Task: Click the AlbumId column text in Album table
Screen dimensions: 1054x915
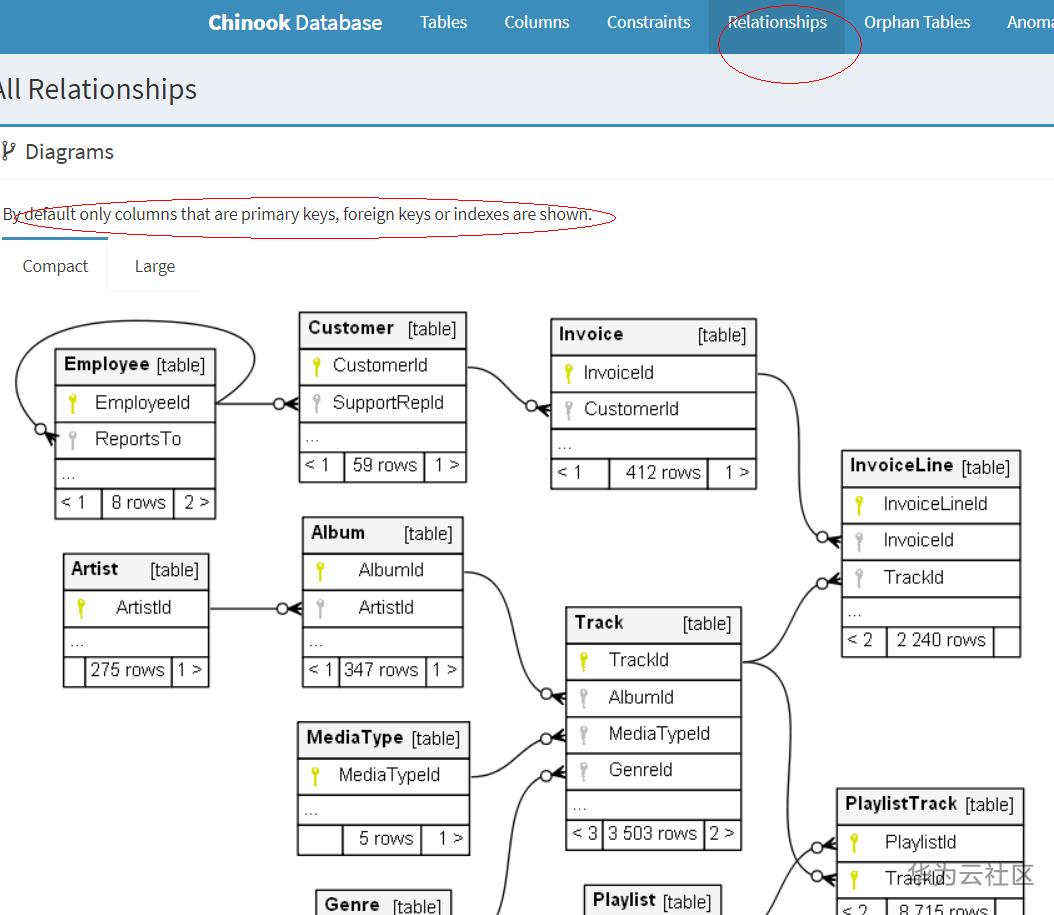Action: (391, 570)
